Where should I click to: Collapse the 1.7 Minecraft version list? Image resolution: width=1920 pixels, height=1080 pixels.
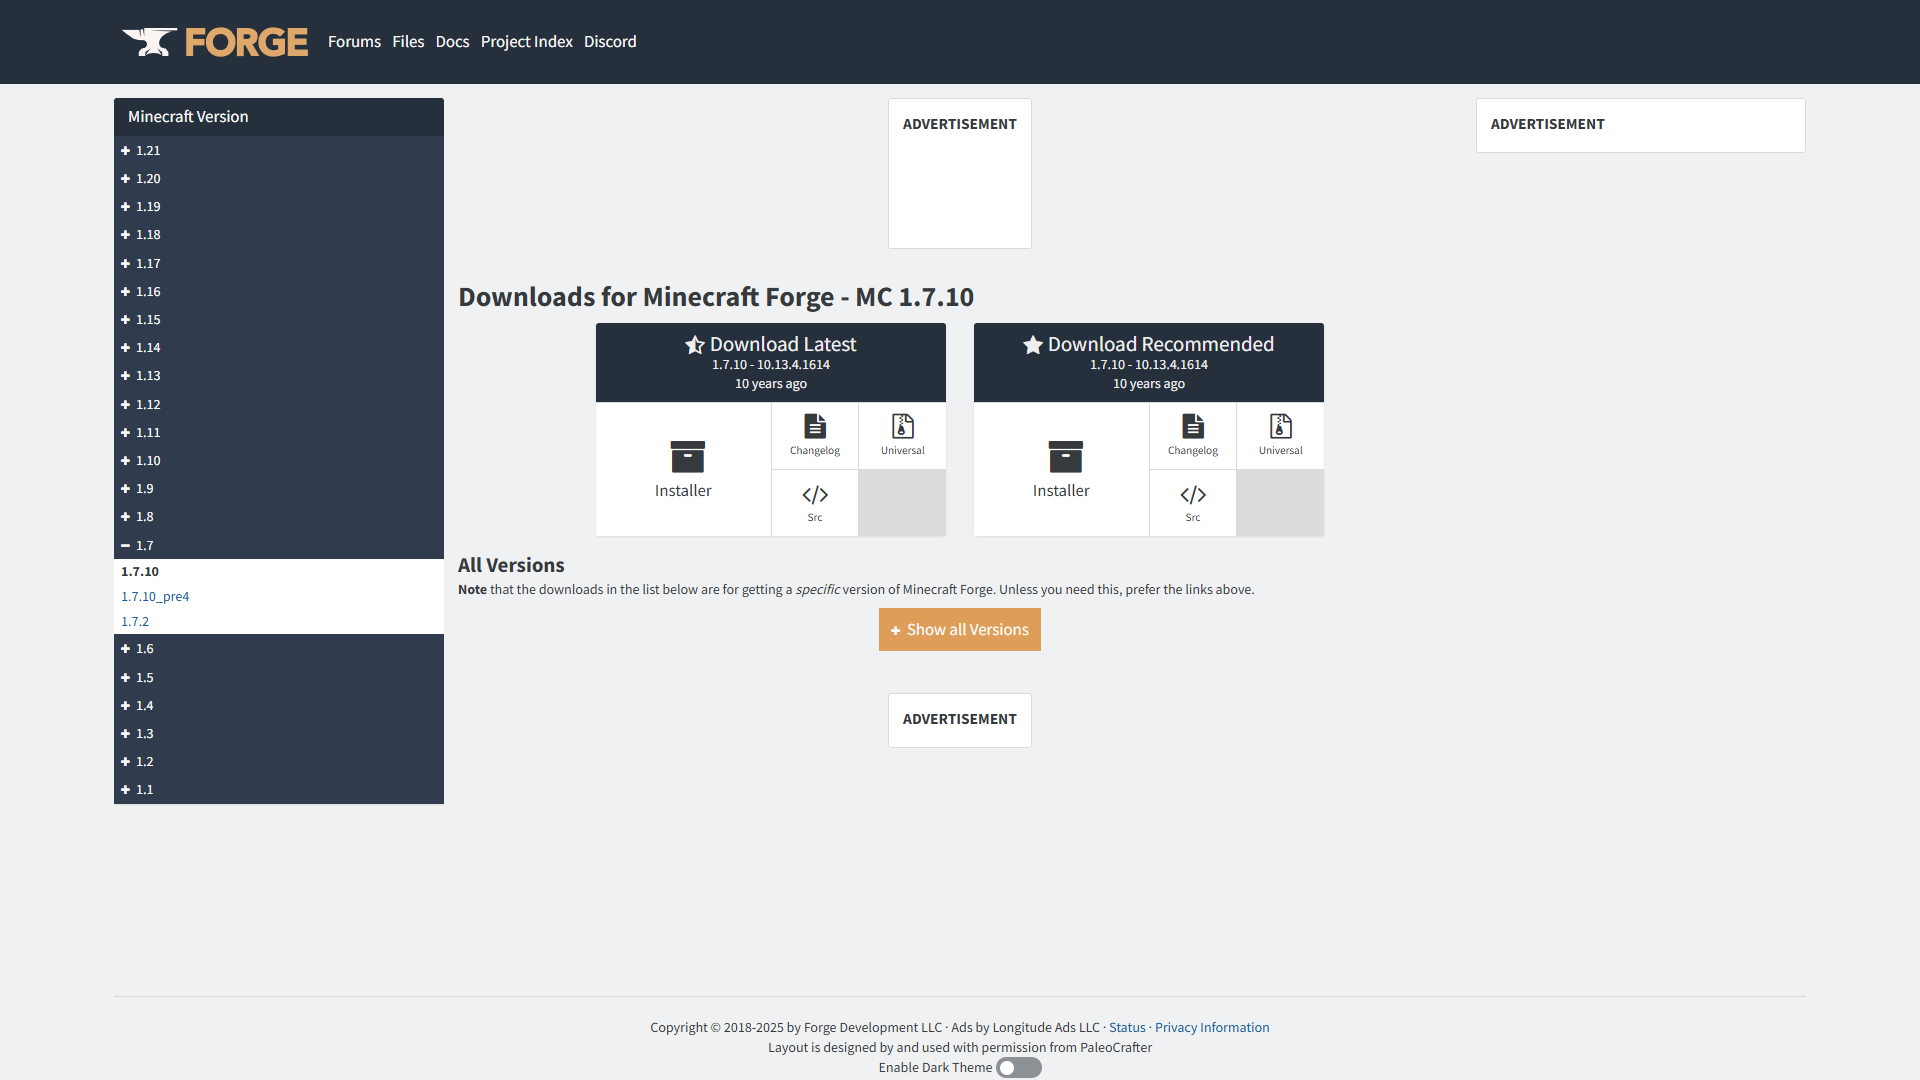click(x=138, y=546)
